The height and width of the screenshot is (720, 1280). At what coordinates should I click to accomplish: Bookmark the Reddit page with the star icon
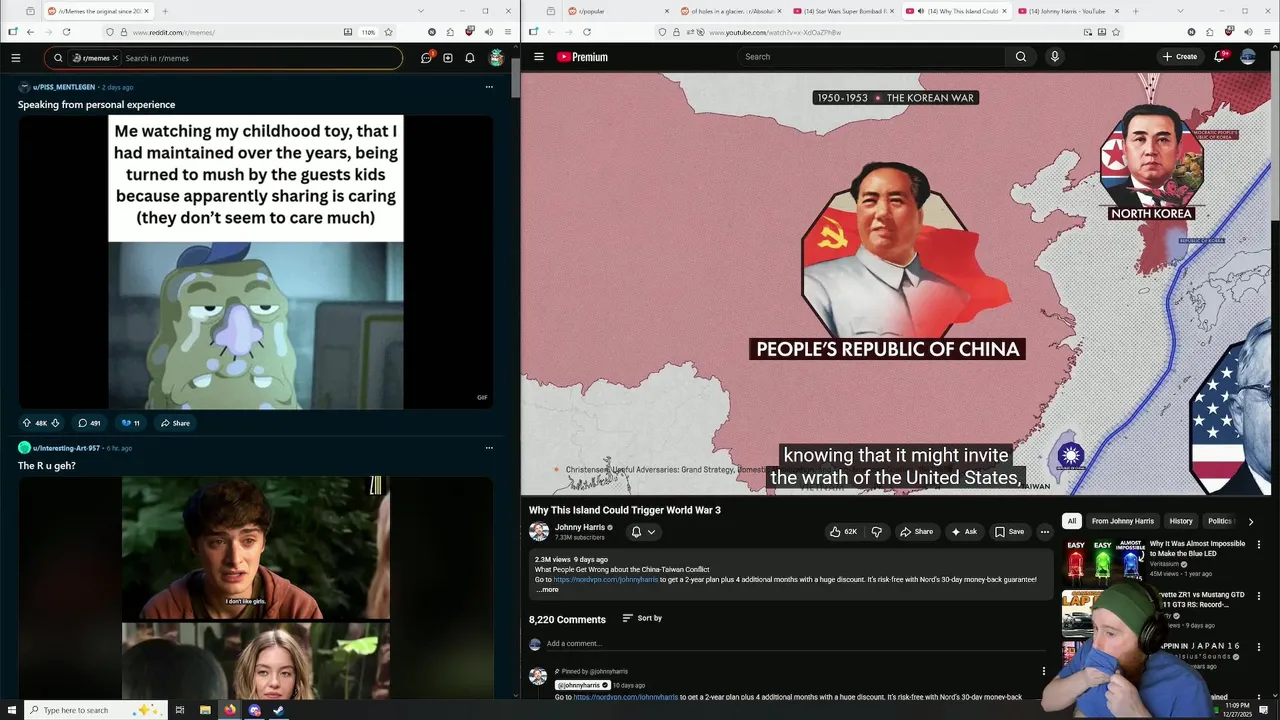tap(389, 32)
